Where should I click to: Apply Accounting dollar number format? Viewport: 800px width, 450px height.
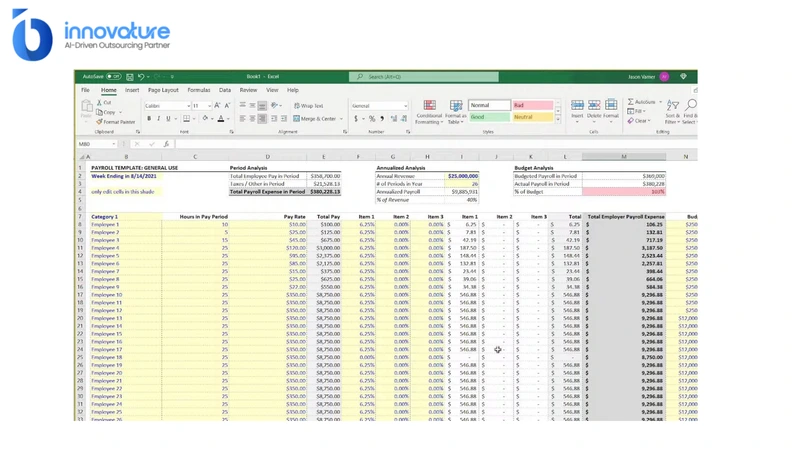click(x=356, y=119)
